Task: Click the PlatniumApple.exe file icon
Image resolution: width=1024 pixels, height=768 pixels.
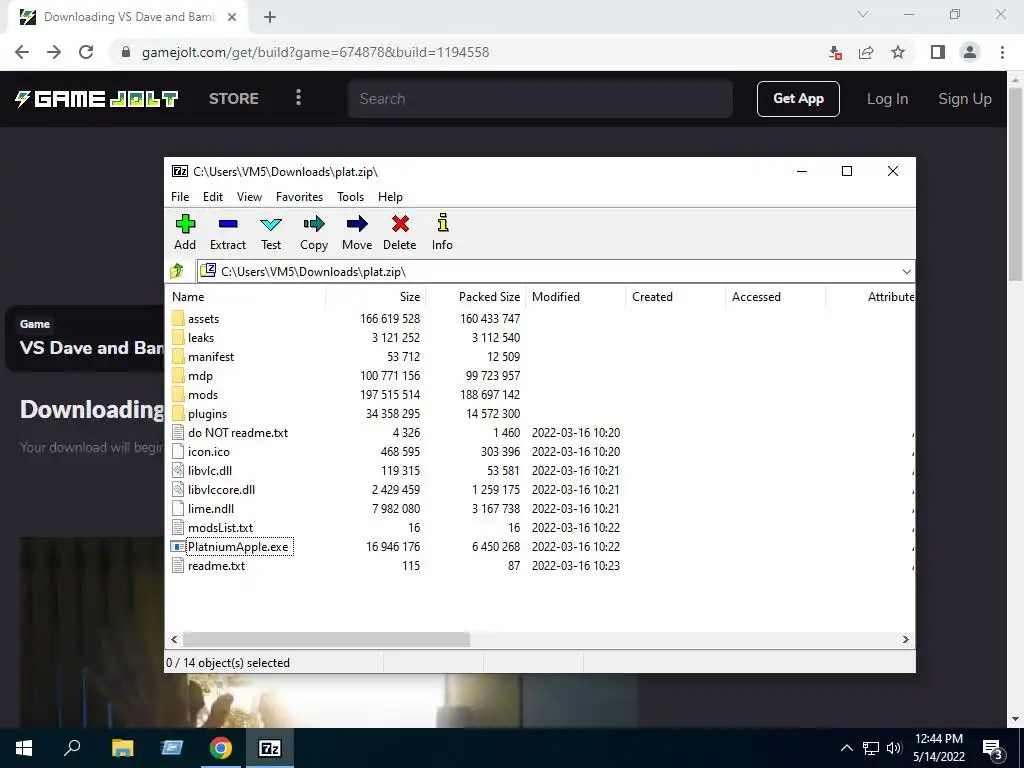Action: click(x=178, y=547)
